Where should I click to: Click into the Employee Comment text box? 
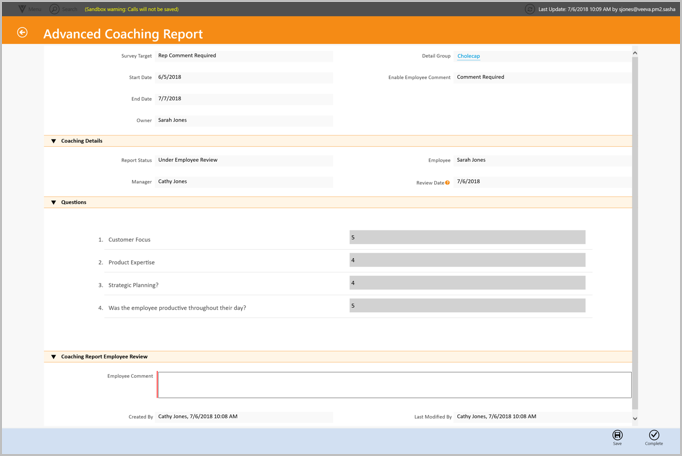(394, 384)
